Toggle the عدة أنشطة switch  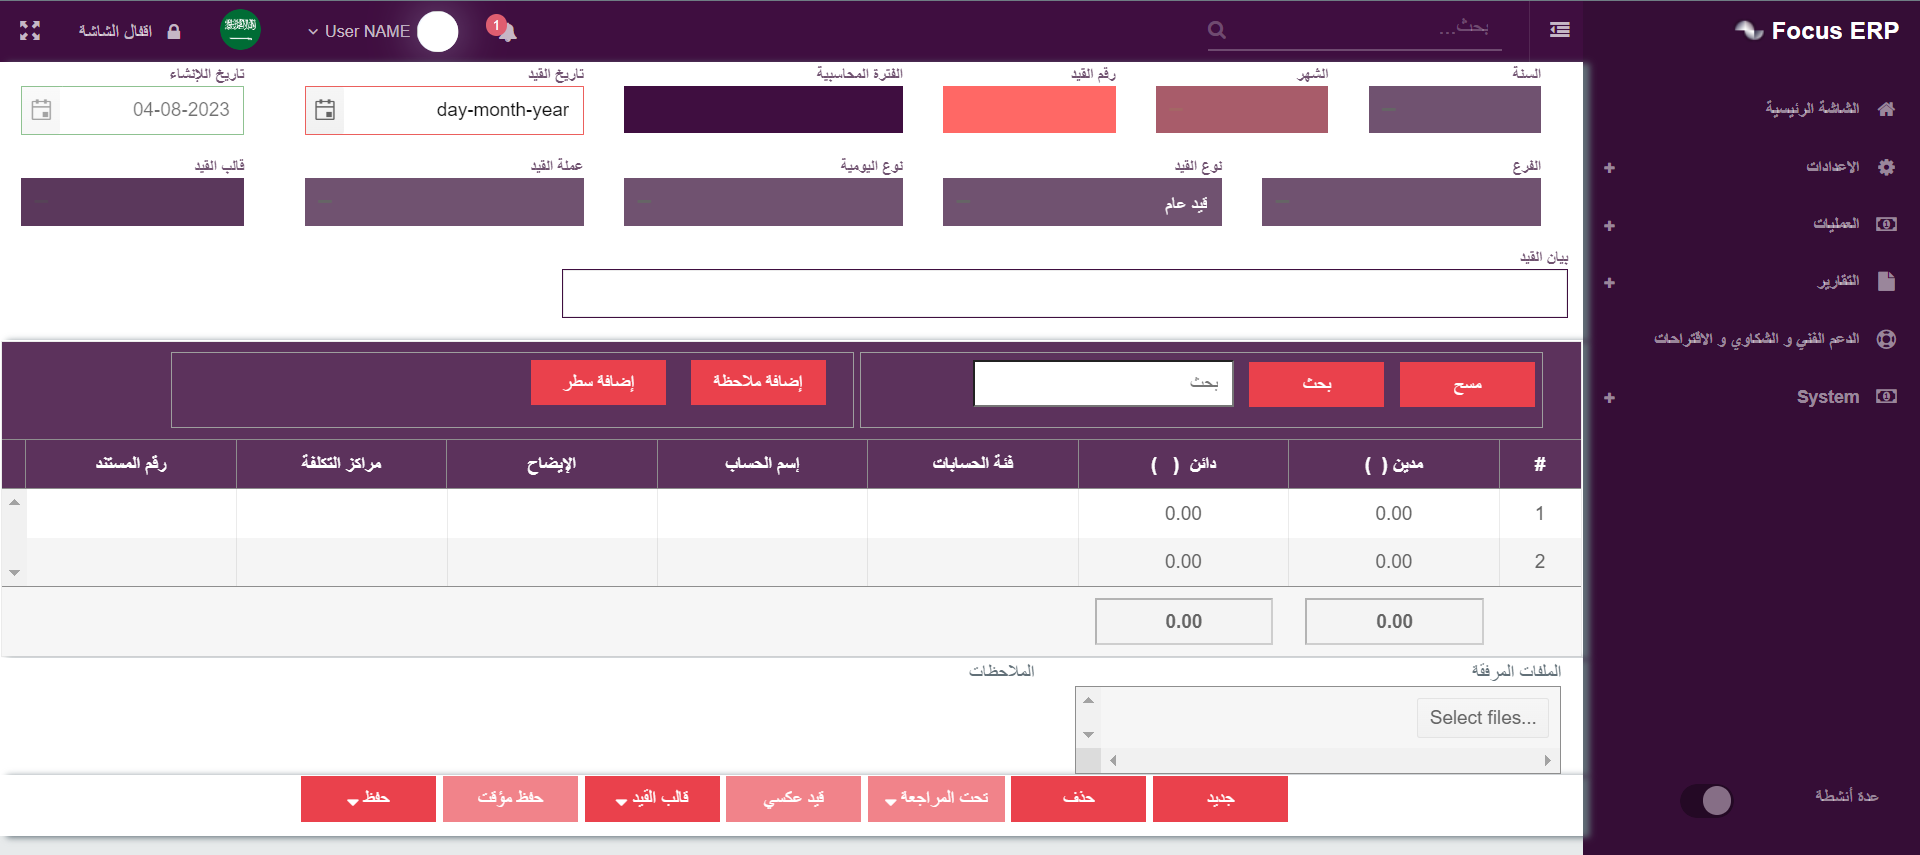tap(1708, 800)
